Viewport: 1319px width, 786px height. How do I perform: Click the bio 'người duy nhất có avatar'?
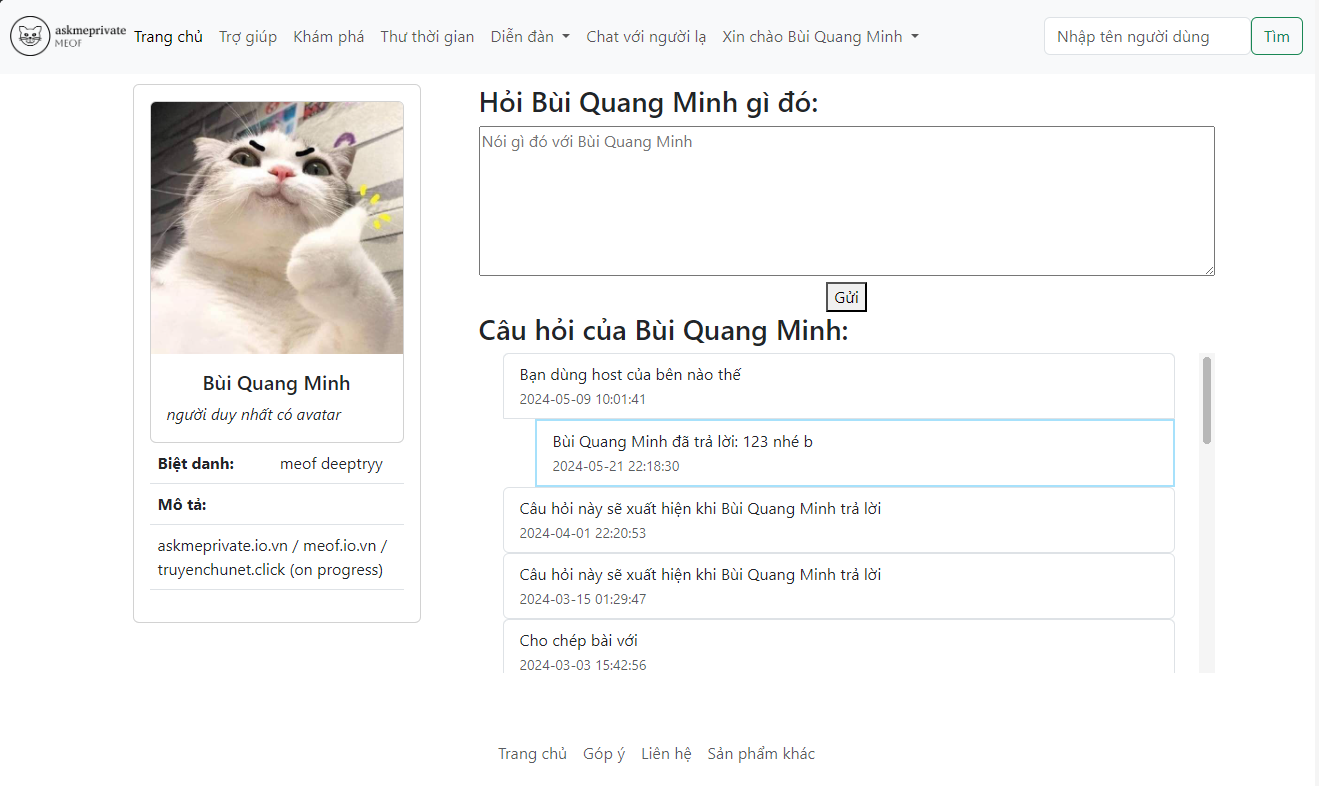(x=254, y=415)
